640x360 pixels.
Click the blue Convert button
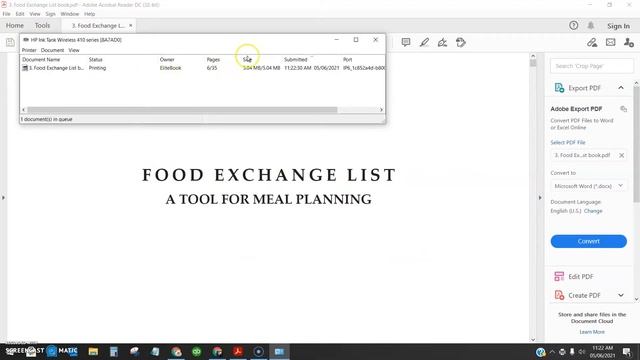[589, 241]
